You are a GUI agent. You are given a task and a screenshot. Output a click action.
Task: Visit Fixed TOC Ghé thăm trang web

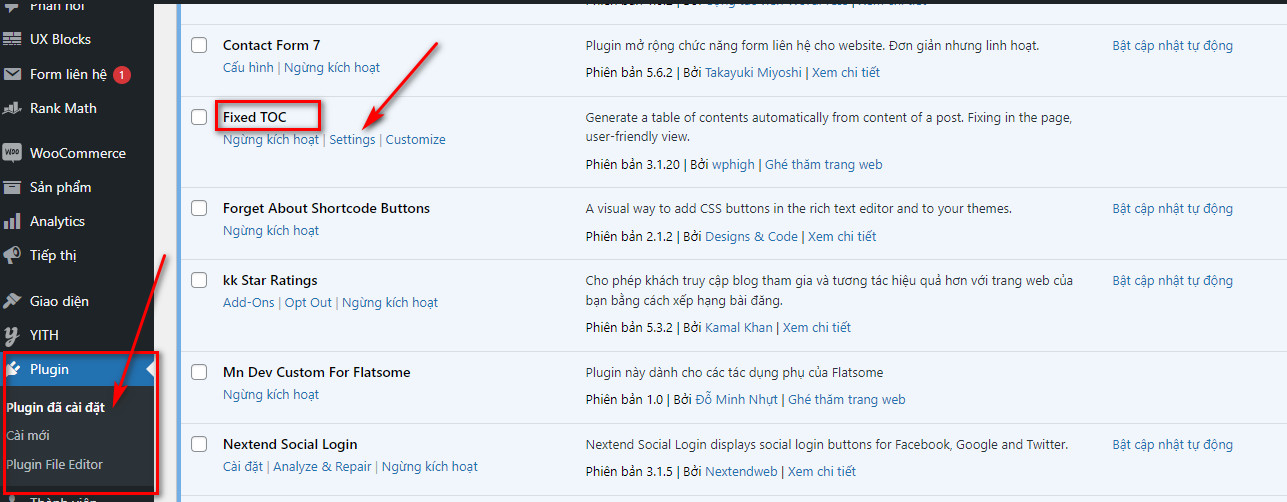click(824, 164)
